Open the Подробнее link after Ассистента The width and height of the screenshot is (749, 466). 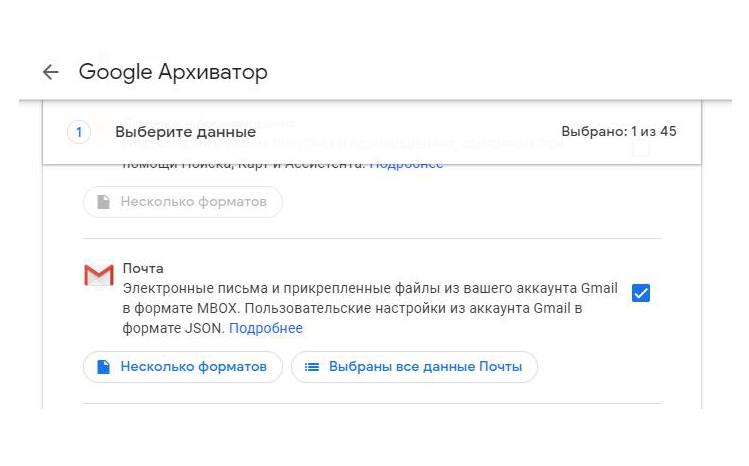[x=406, y=164]
